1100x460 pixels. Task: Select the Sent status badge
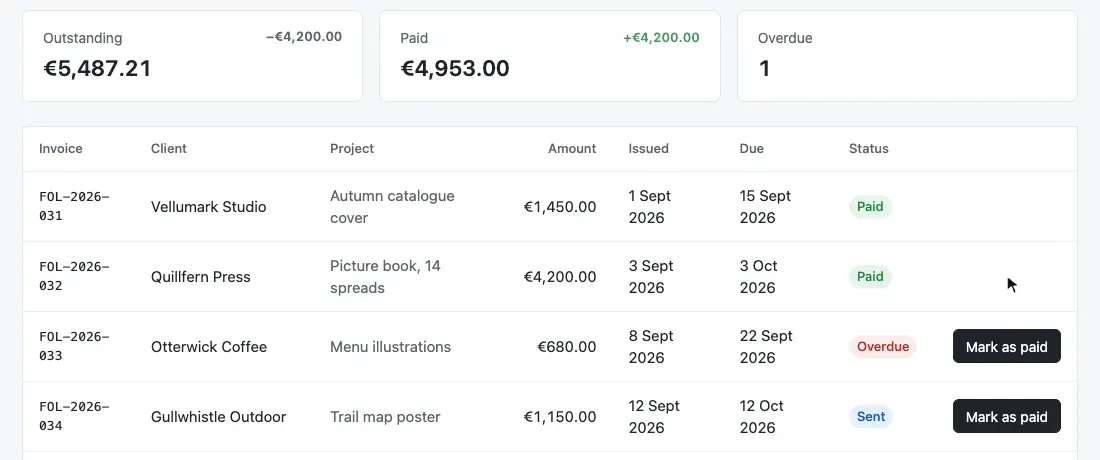point(871,417)
